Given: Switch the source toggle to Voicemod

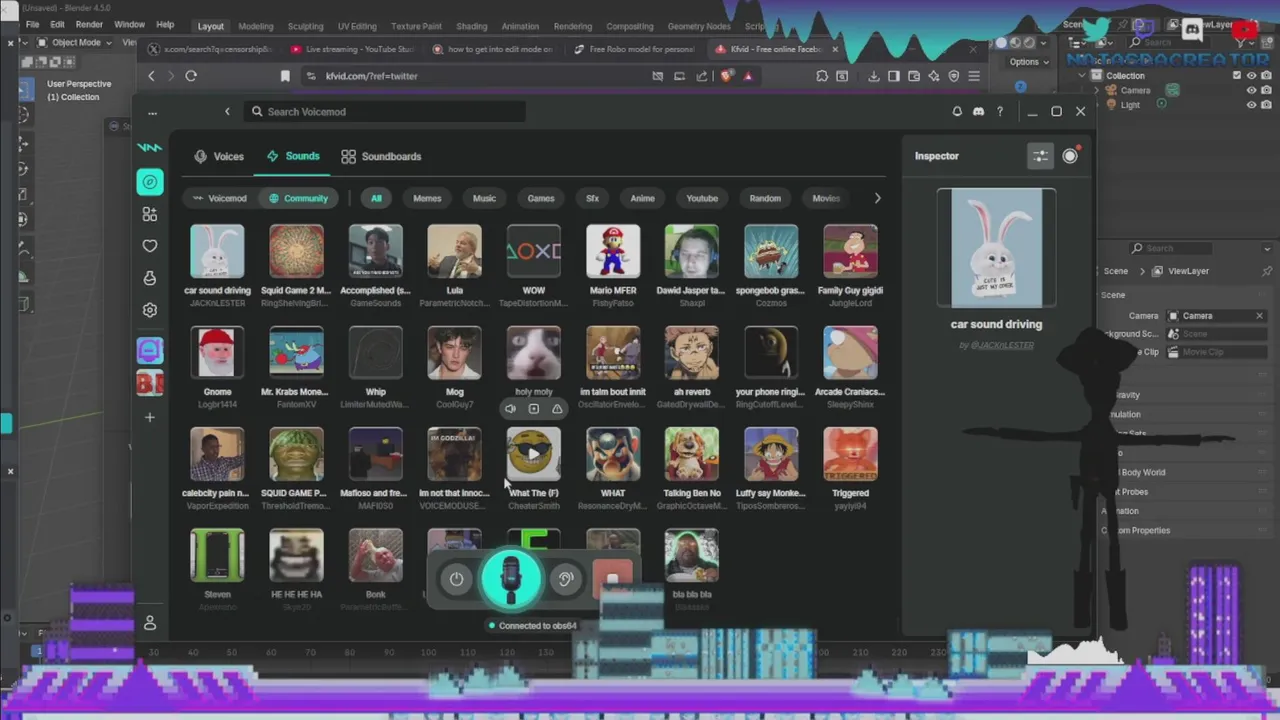Looking at the screenshot, I should click(219, 198).
